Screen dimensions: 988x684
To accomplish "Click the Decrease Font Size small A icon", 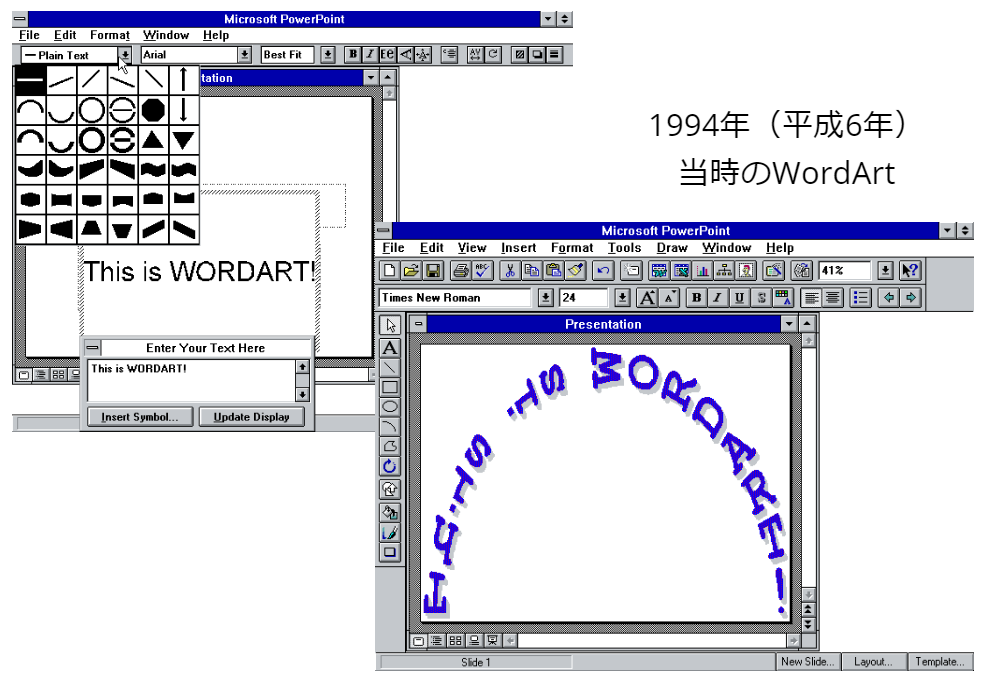I will point(669,298).
